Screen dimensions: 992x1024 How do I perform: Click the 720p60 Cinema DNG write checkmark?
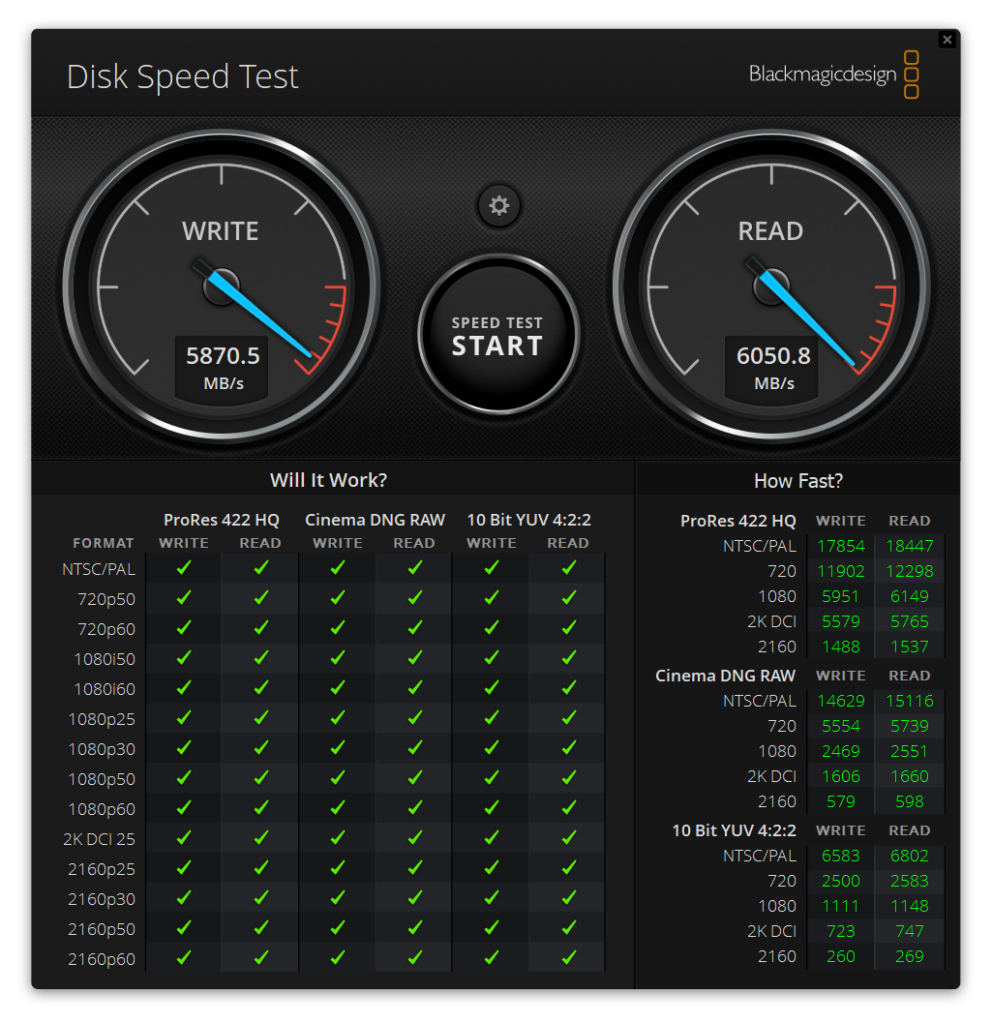[x=338, y=628]
